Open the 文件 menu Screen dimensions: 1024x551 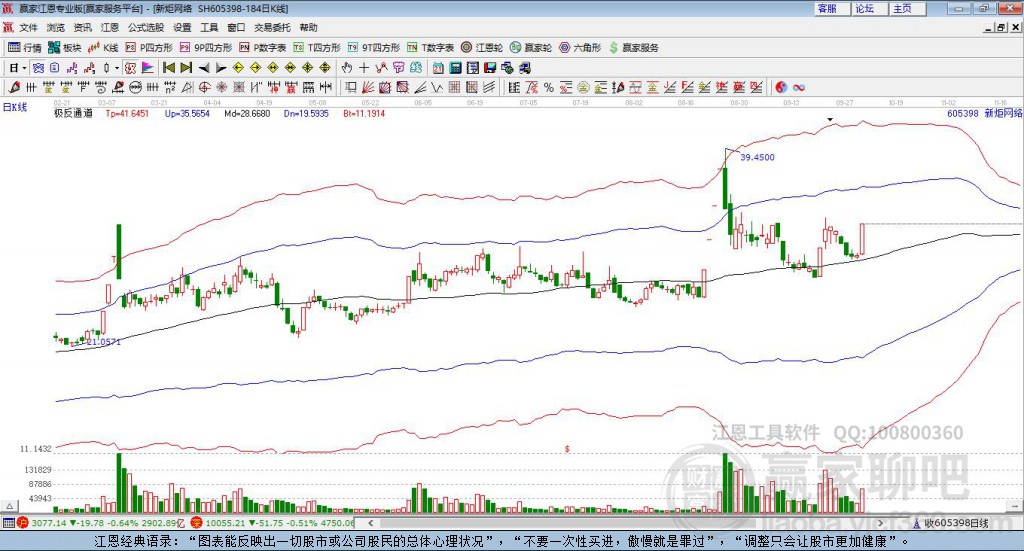pos(28,27)
